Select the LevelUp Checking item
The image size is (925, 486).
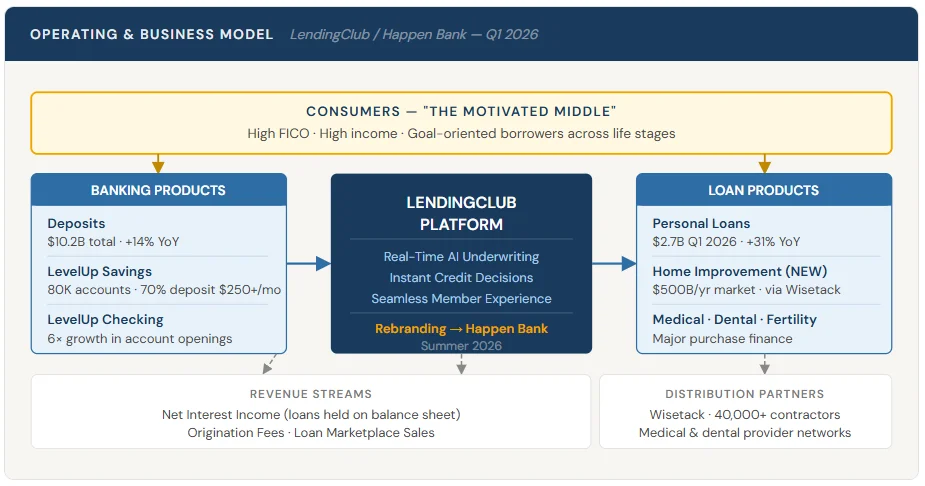(105, 320)
